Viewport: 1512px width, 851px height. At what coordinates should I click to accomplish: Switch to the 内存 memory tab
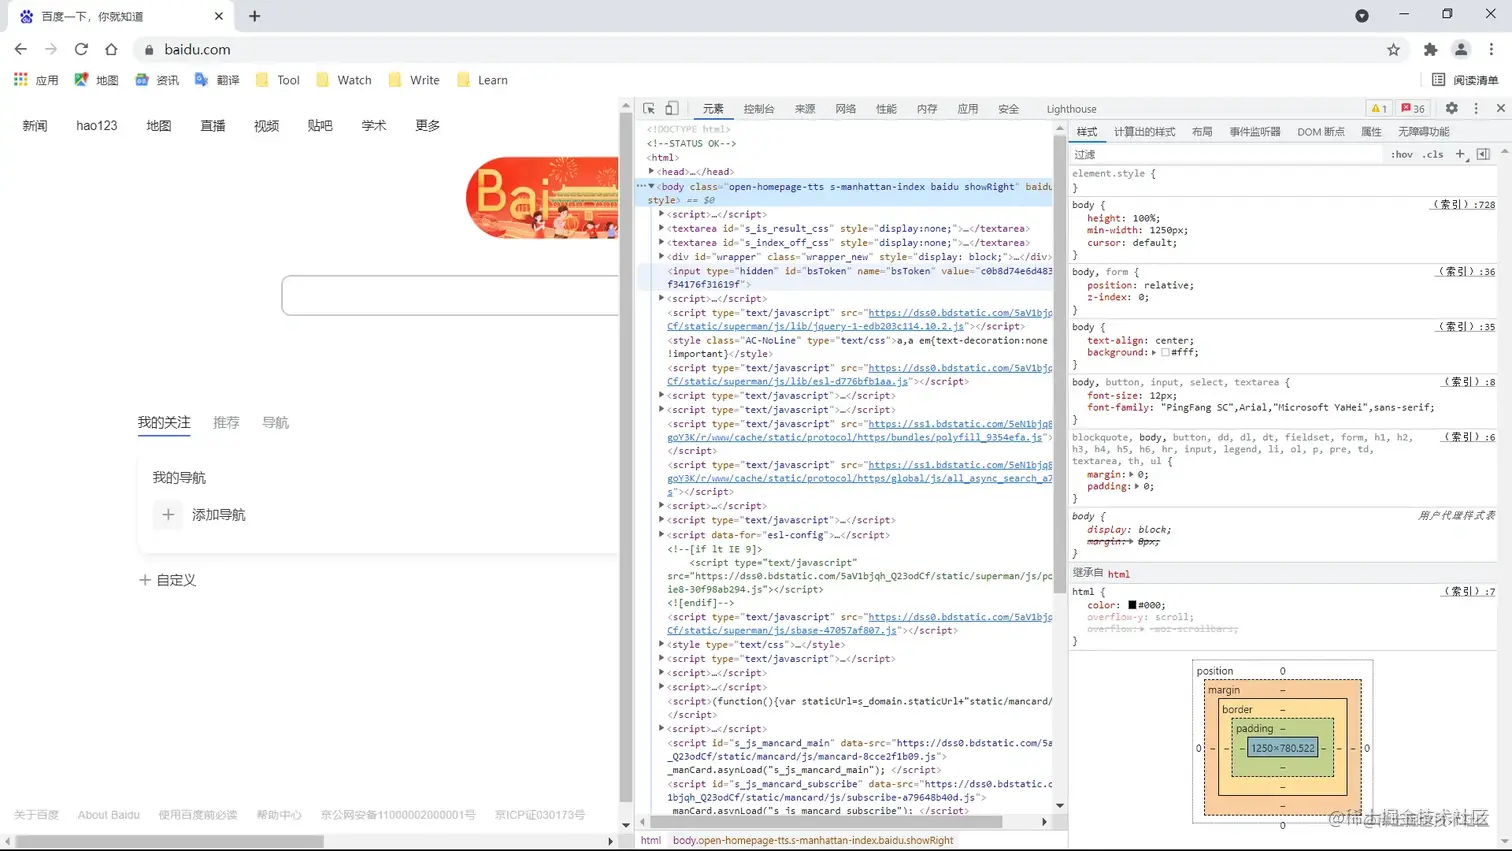tap(927, 109)
